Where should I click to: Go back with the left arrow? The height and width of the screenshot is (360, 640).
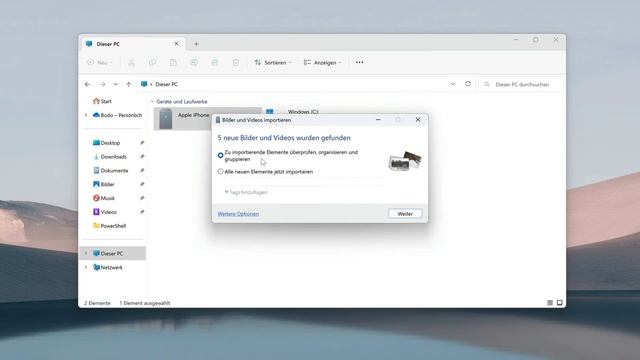tap(88, 84)
